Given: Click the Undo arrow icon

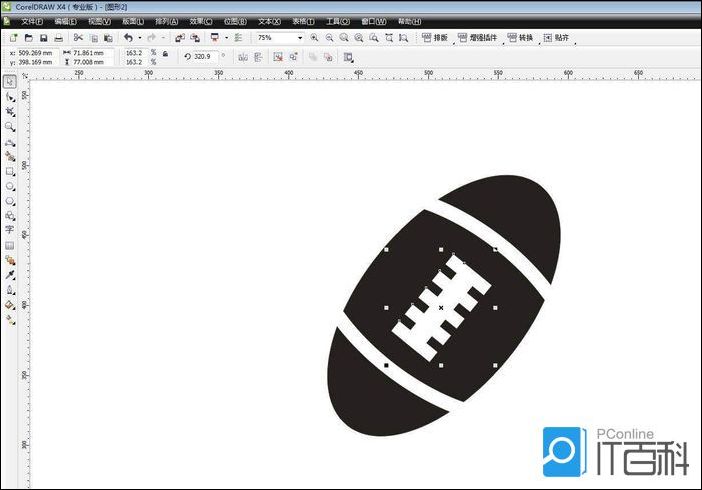Looking at the screenshot, I should (x=128, y=38).
